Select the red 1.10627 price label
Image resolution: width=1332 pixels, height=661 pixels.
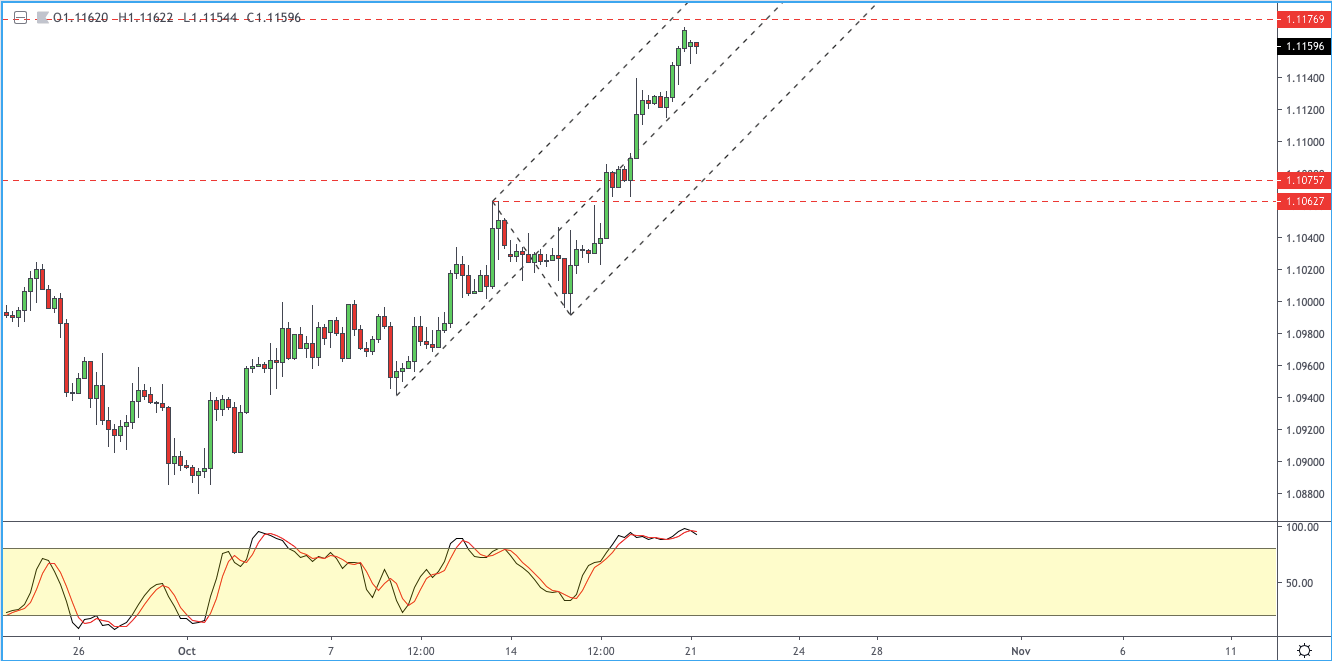pos(1304,201)
